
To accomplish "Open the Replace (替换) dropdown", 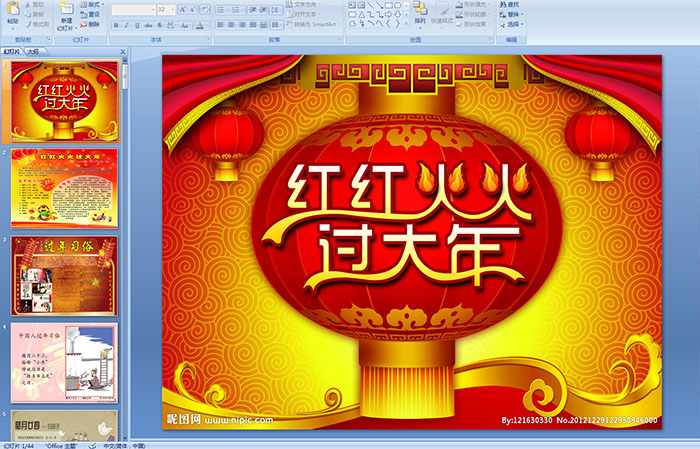I will 512,14.
